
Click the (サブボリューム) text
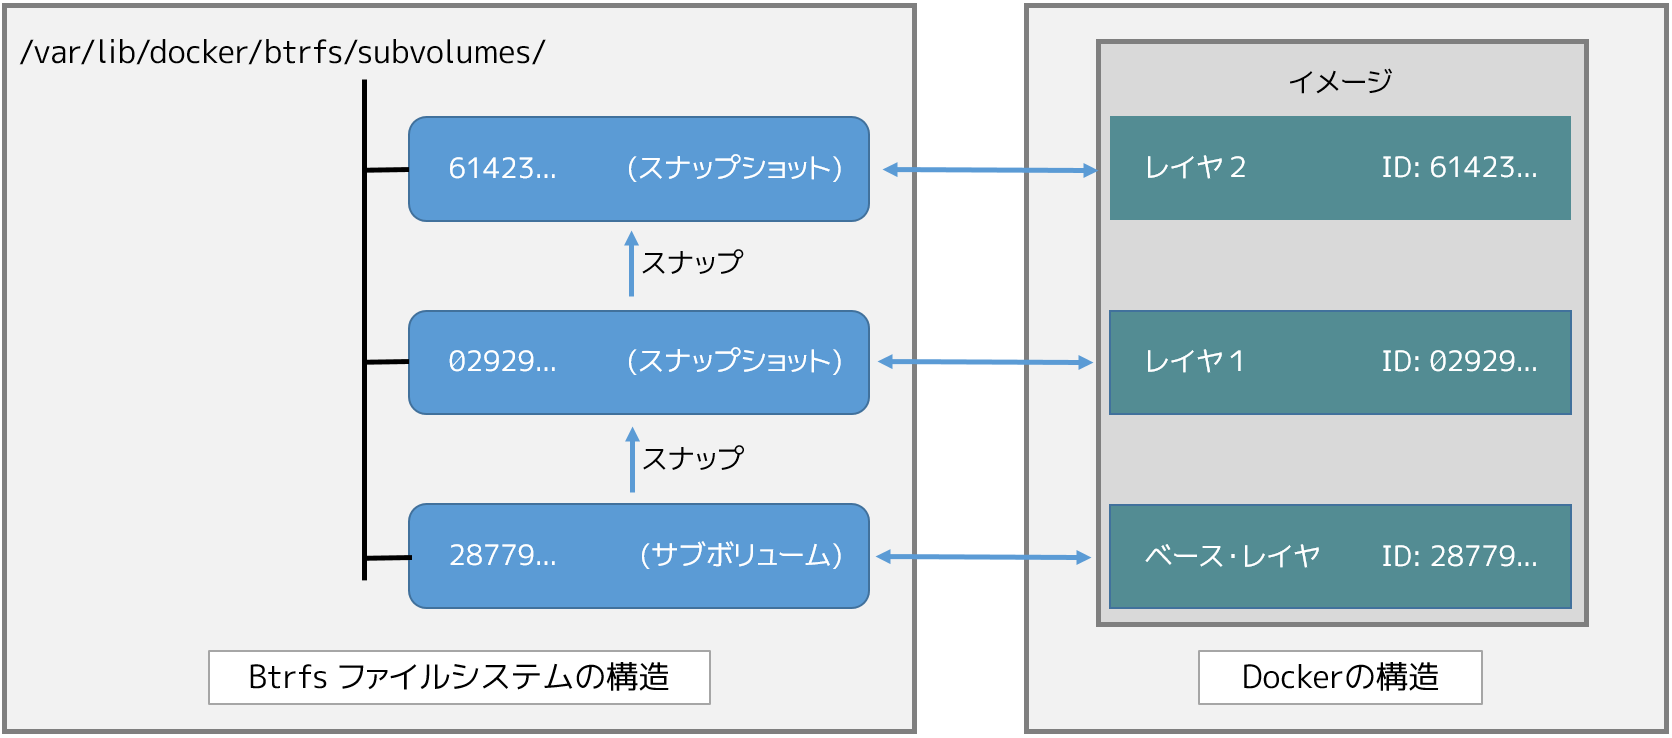741,555
